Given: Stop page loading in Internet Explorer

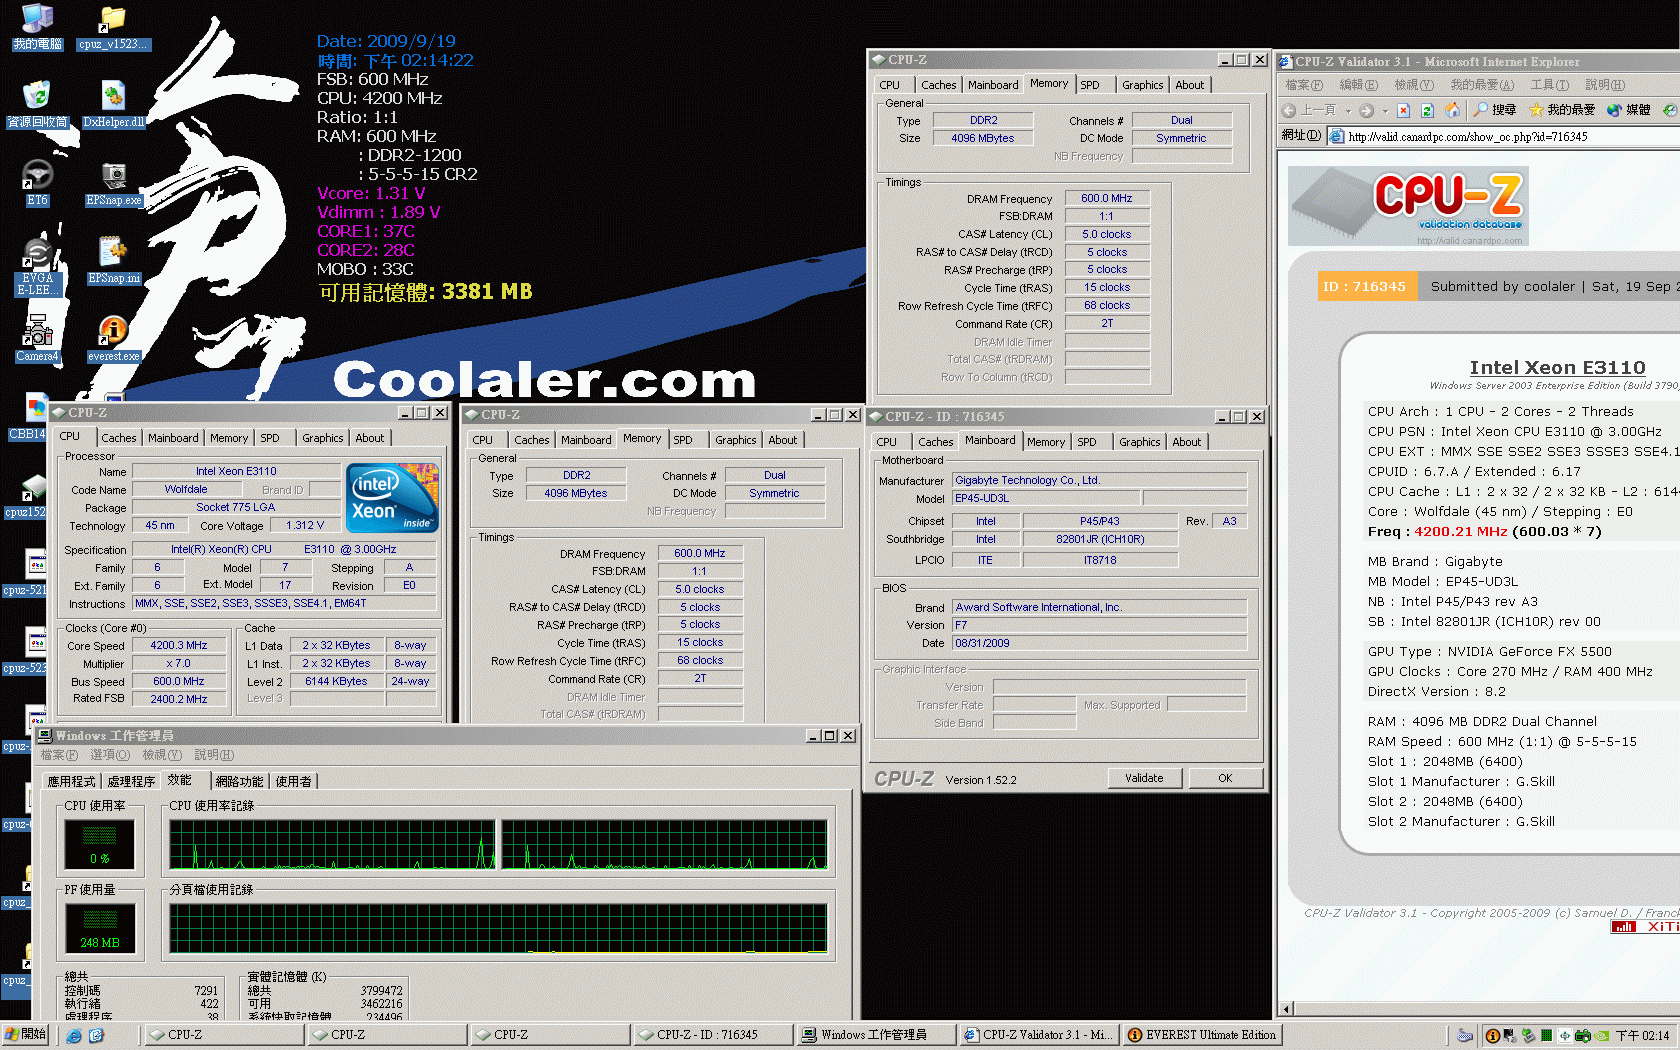Looking at the screenshot, I should tap(1404, 110).
